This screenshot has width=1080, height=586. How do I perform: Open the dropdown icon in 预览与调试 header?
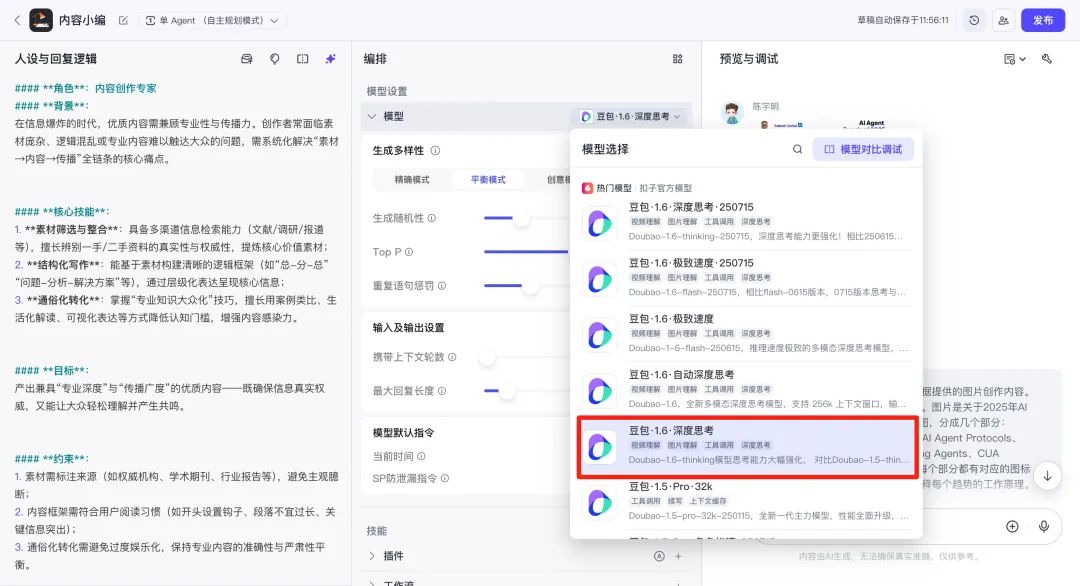(x=1015, y=59)
